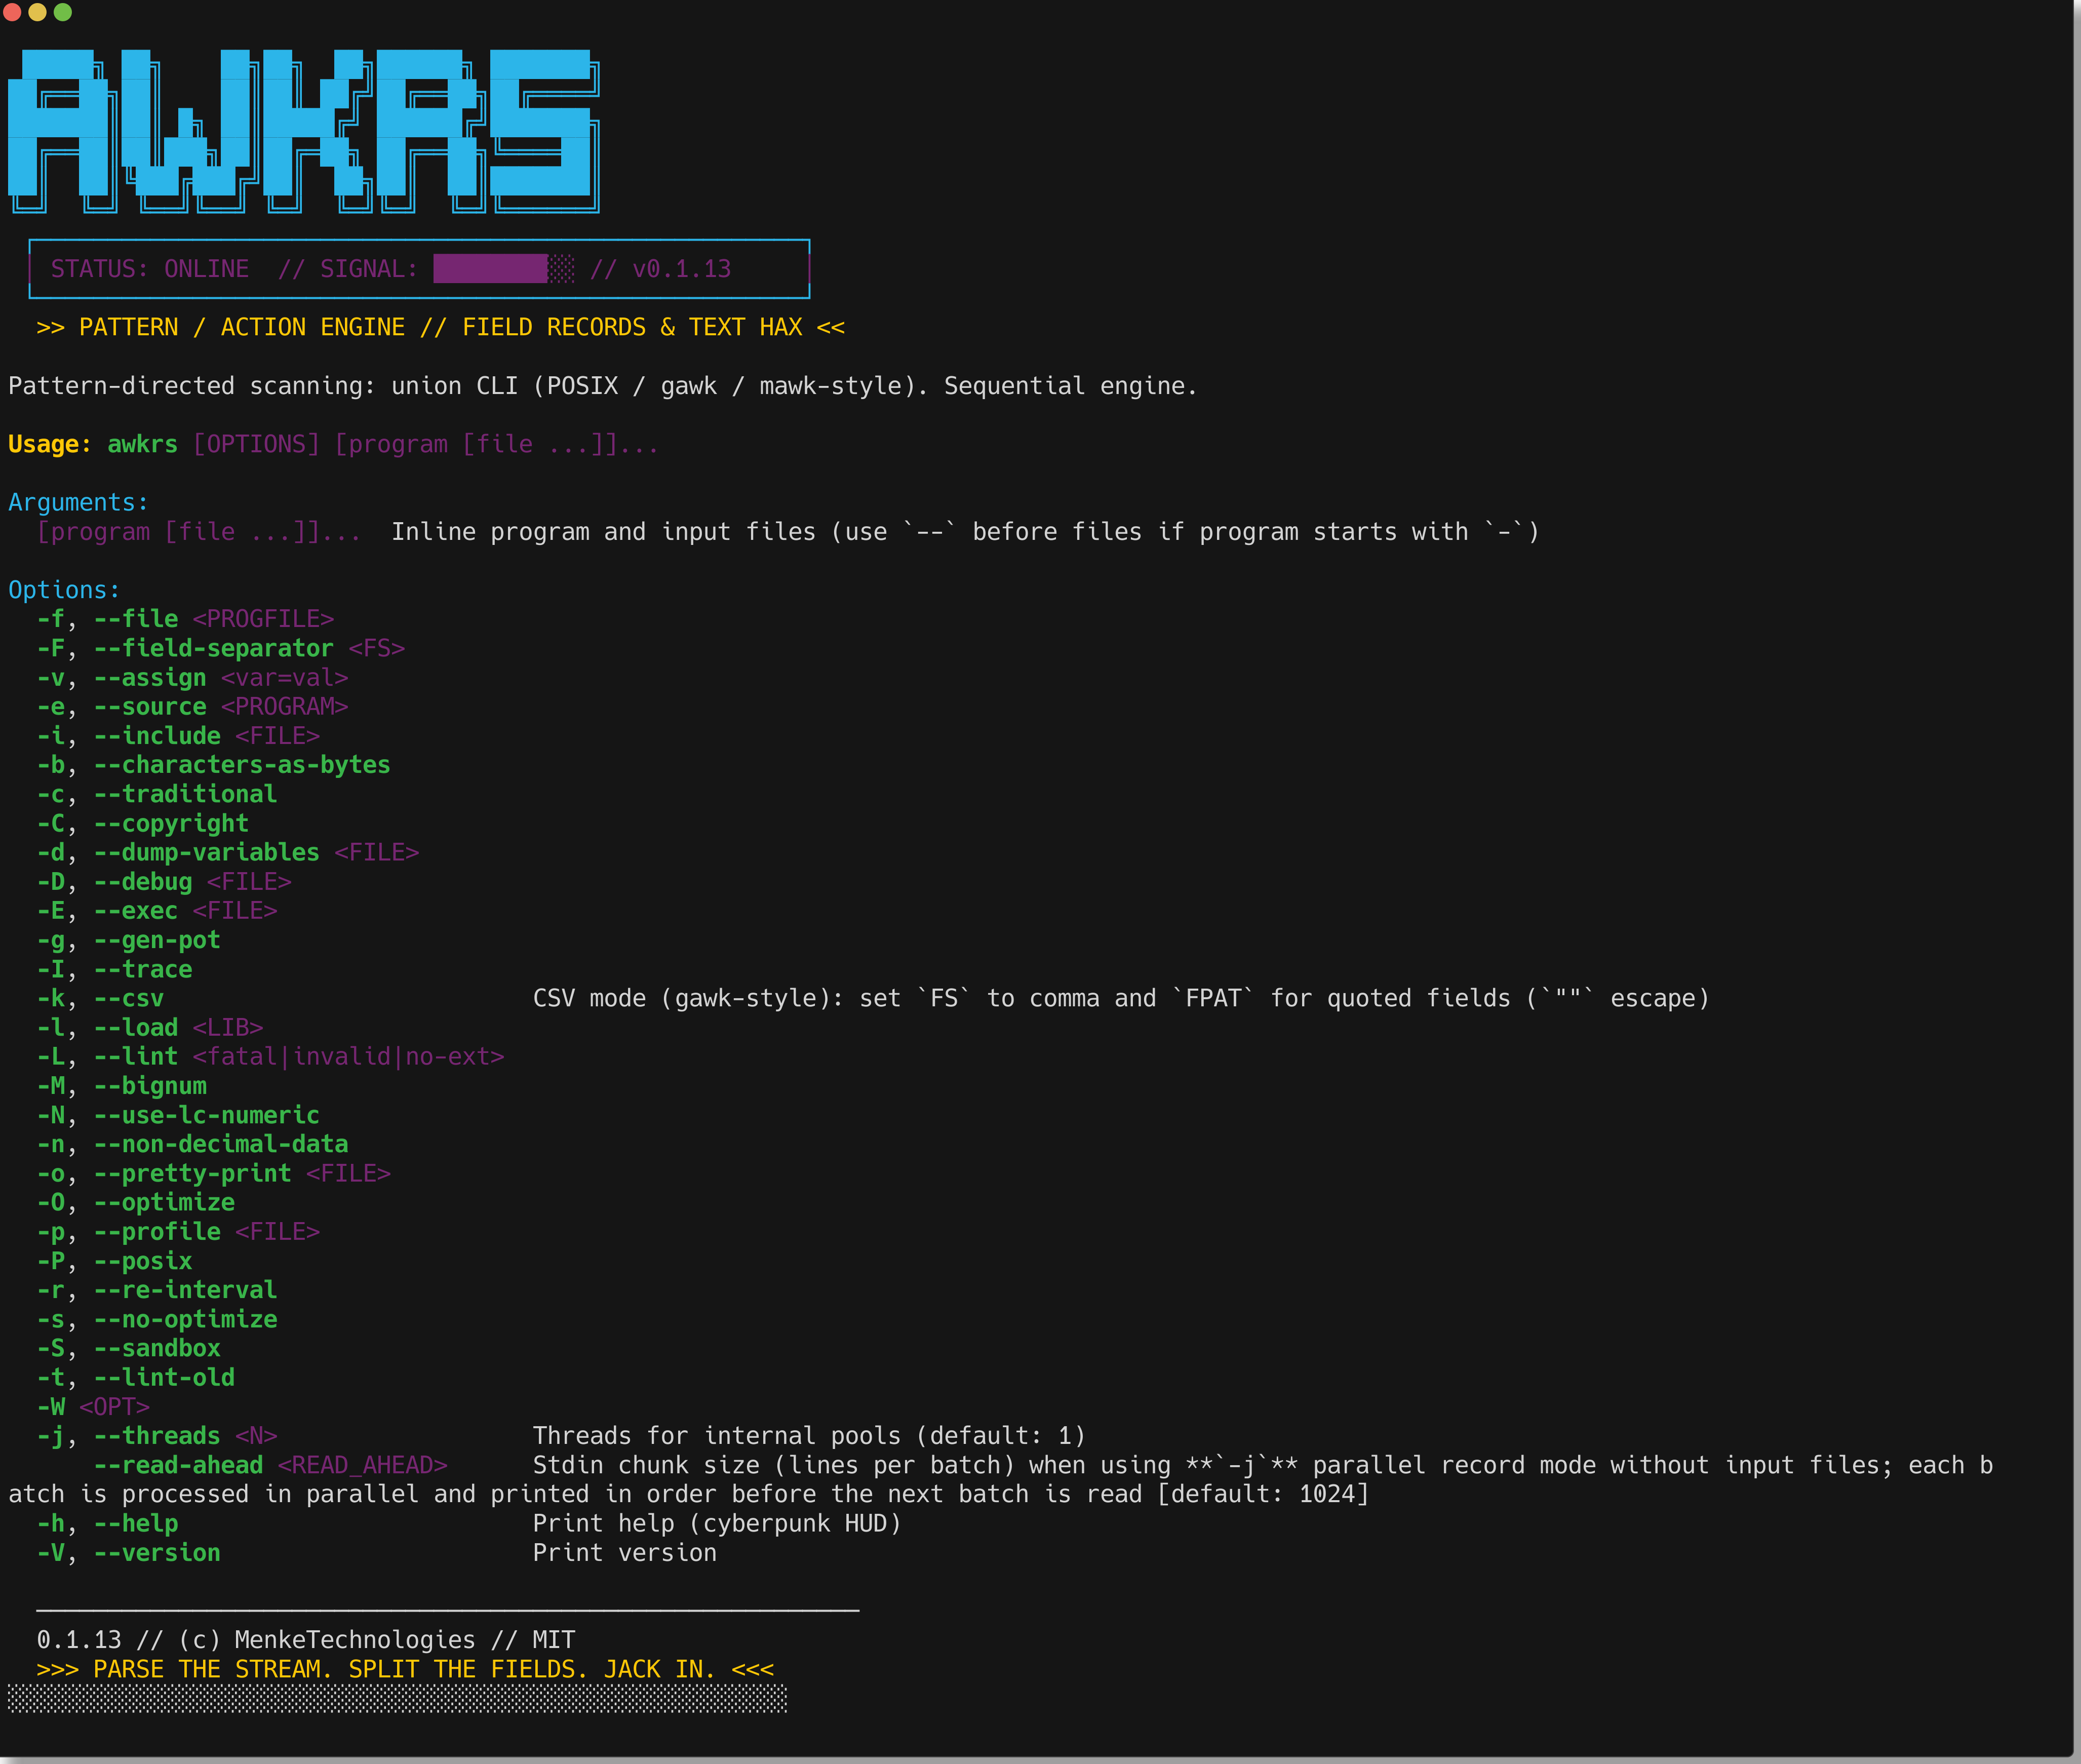The height and width of the screenshot is (1764, 2081).
Task: Click the v0.1.13 version label in the status box
Action: (x=681, y=269)
